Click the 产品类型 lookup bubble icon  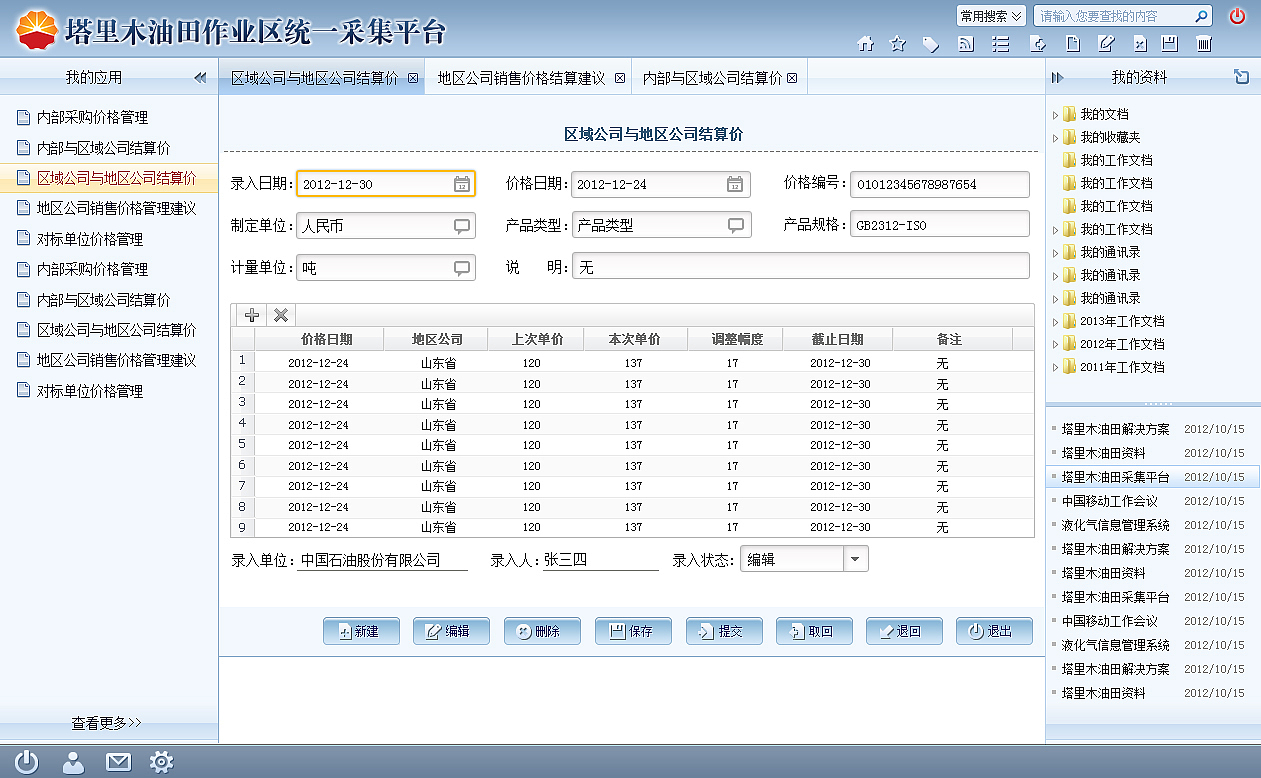735,226
